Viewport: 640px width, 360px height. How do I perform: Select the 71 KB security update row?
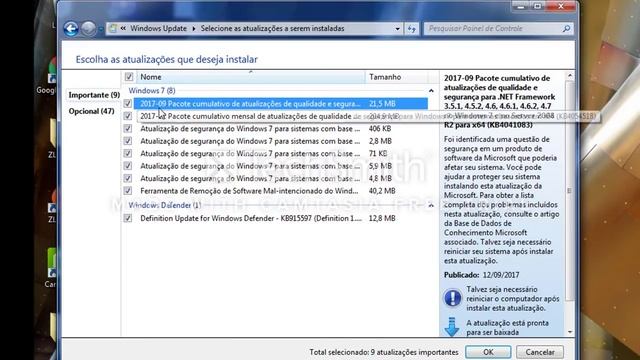281,153
